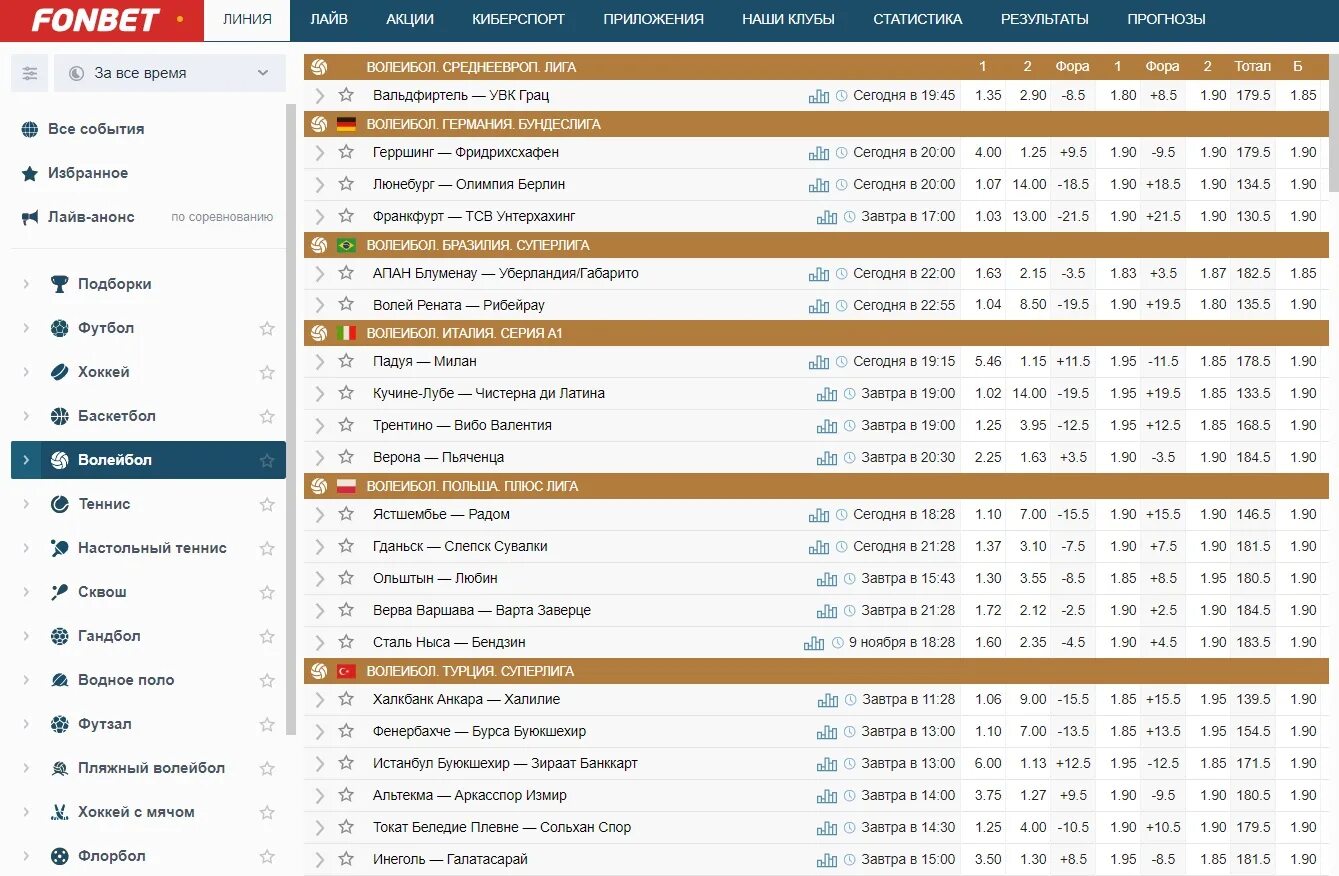This screenshot has height=876, width=1339.
Task: Click the trophy icon next to Подборки
Action: click(x=60, y=284)
